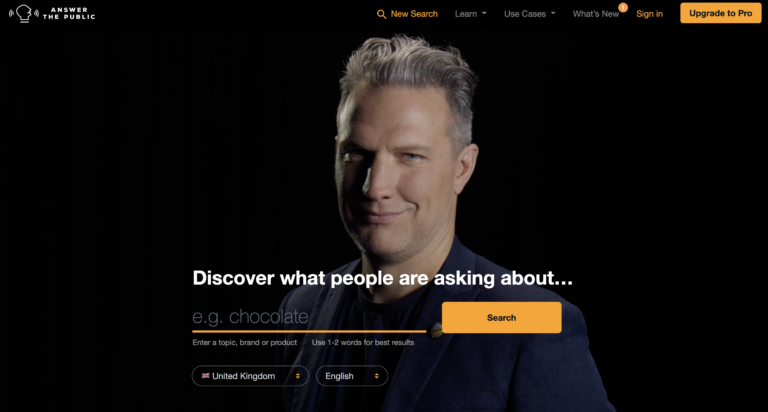Click the magnifier icon beside New Search
768x412 pixels.
point(381,14)
